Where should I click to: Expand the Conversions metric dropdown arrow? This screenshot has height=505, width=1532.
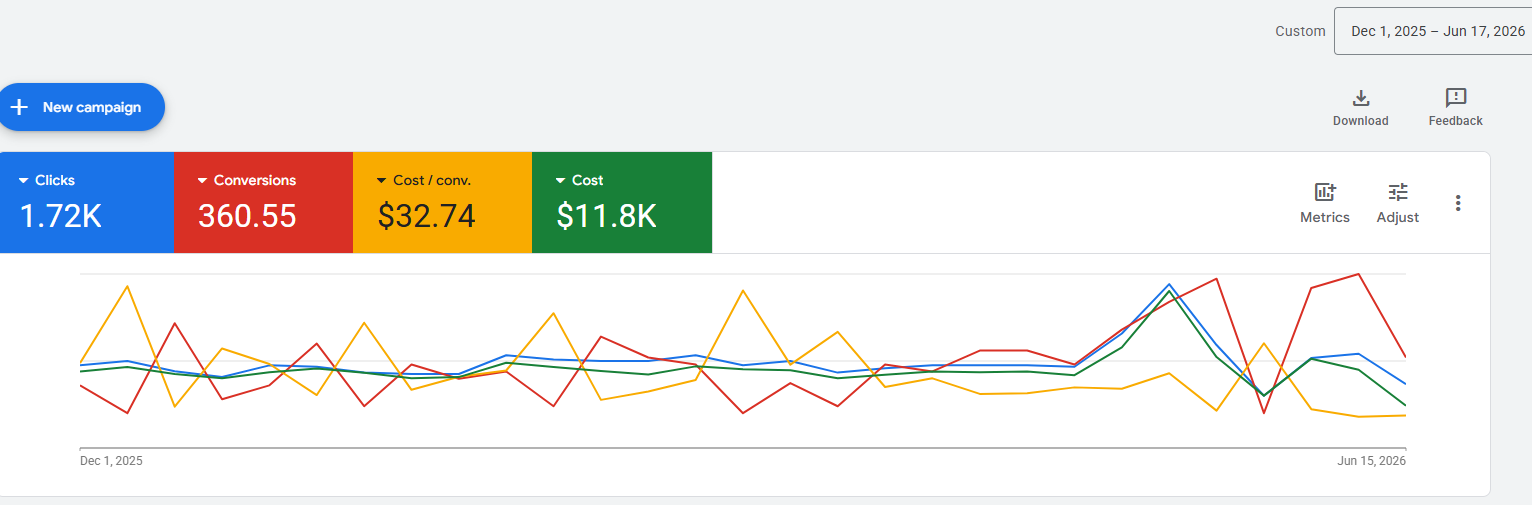[x=202, y=181]
